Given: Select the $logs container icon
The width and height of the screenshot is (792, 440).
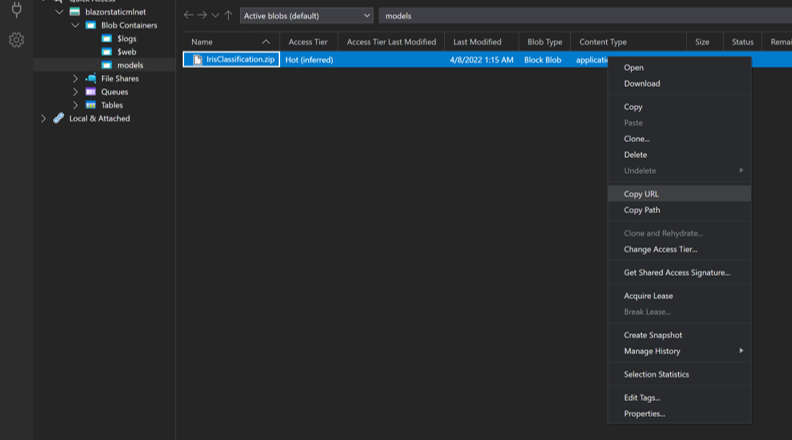Looking at the screenshot, I should (107, 38).
